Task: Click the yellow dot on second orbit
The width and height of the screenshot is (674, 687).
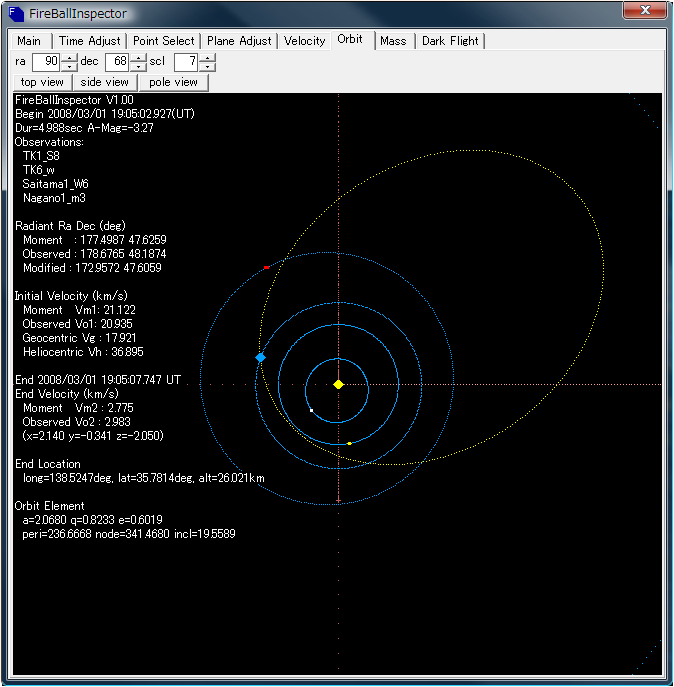Action: tap(349, 443)
